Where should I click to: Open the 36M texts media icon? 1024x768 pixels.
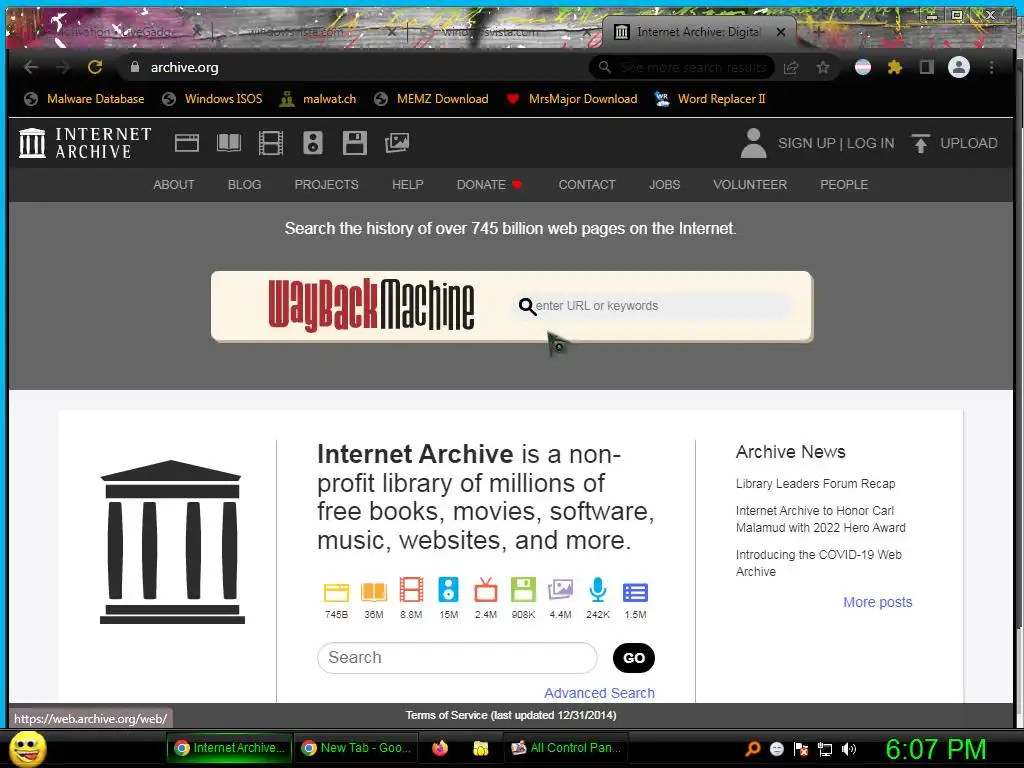374,592
